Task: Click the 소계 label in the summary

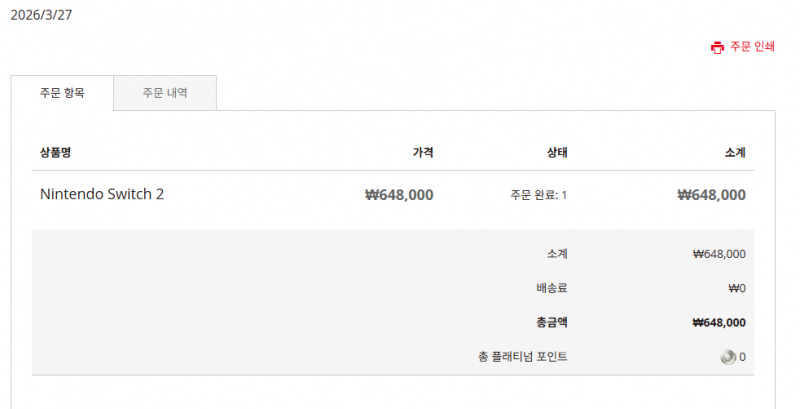Action: pos(557,254)
